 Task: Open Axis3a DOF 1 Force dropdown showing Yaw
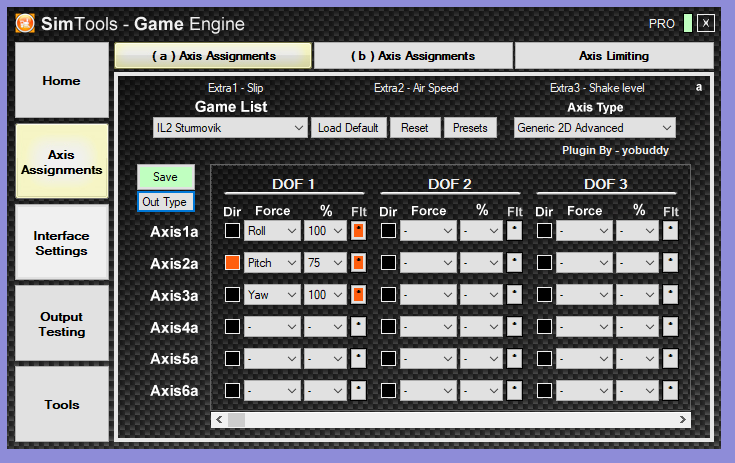[x=272, y=294]
